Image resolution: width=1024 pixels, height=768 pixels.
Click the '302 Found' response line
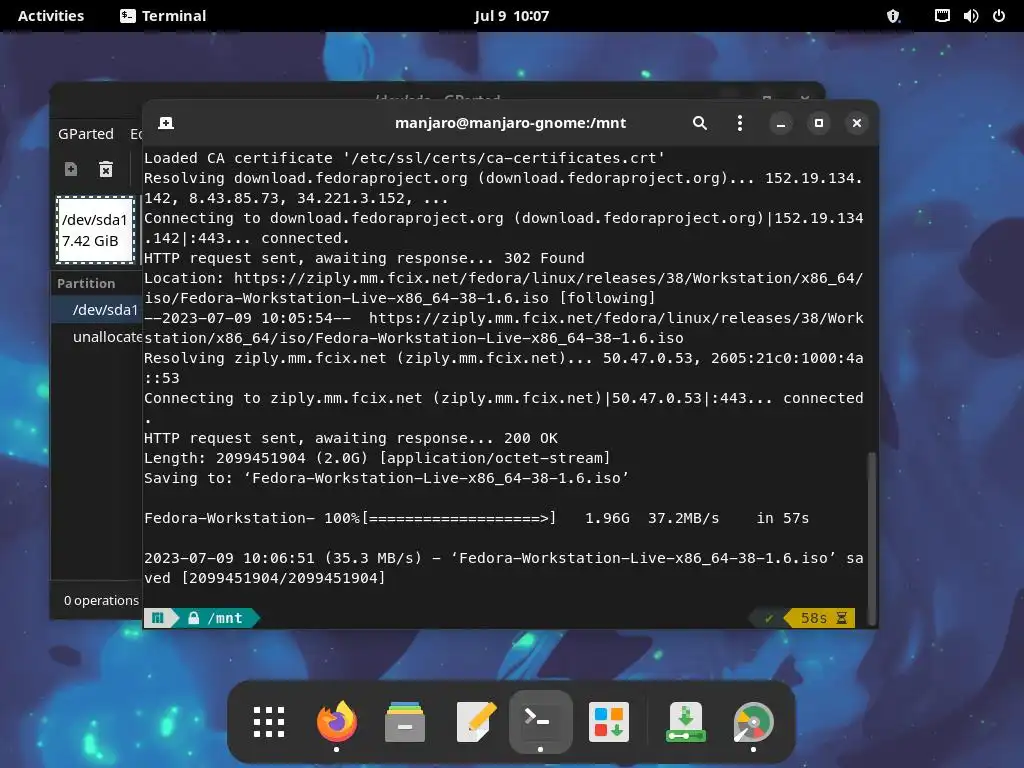click(x=364, y=258)
